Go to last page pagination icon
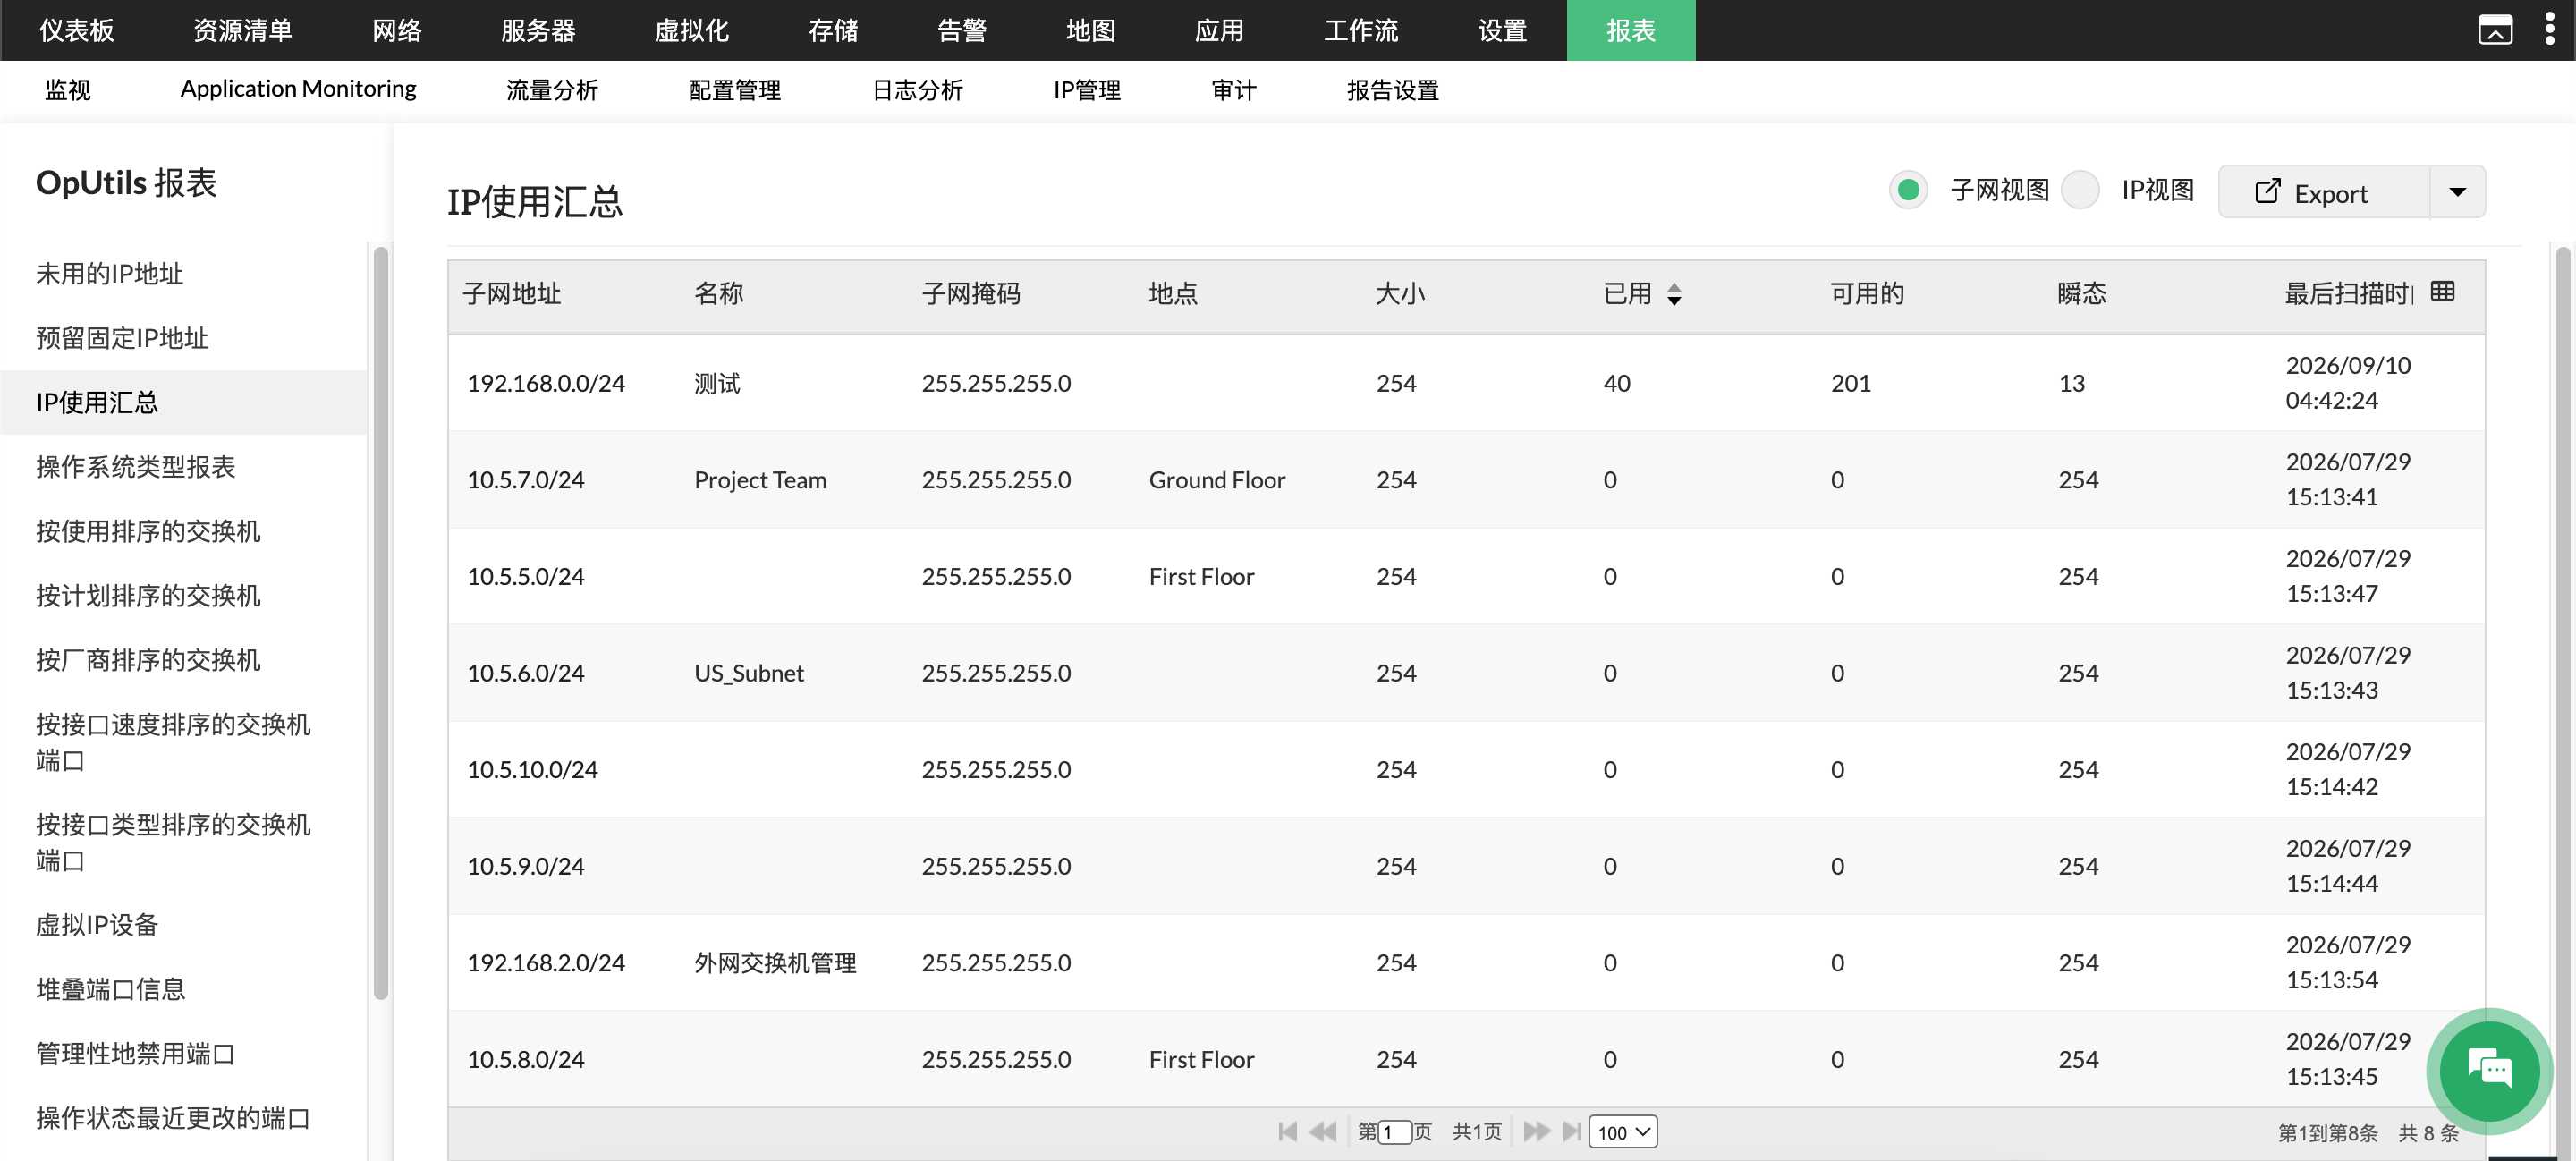Screen dimensions: 2576x1161 [x=1571, y=1131]
